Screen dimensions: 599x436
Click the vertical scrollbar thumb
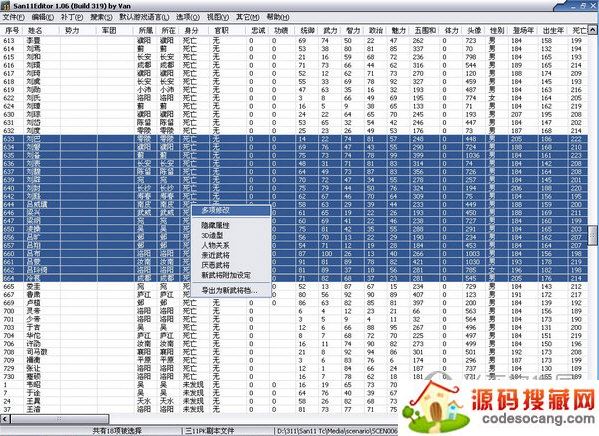[x=592, y=235]
